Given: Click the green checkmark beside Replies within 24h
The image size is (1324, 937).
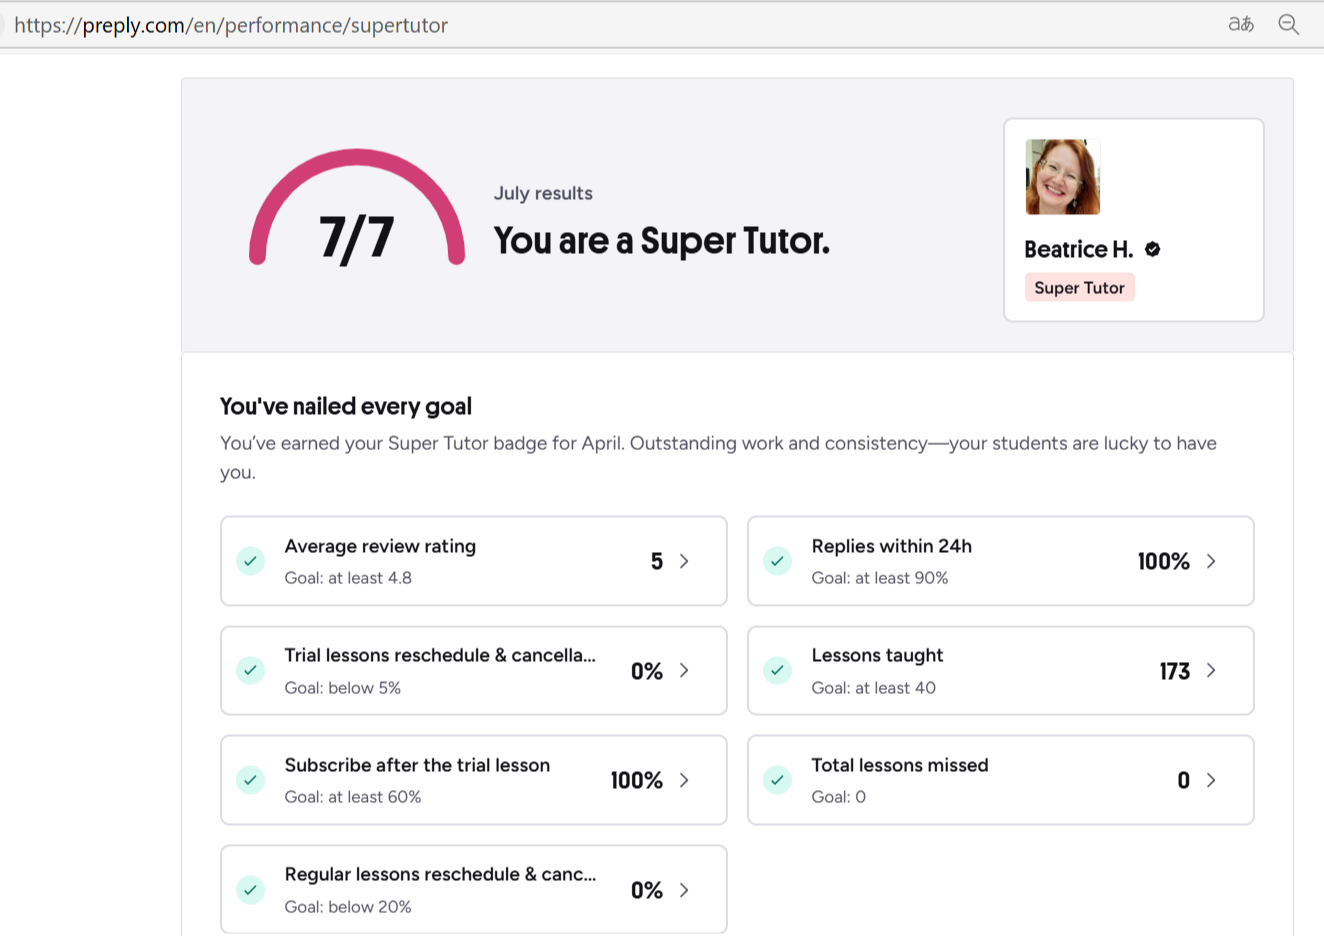Looking at the screenshot, I should coord(778,561).
